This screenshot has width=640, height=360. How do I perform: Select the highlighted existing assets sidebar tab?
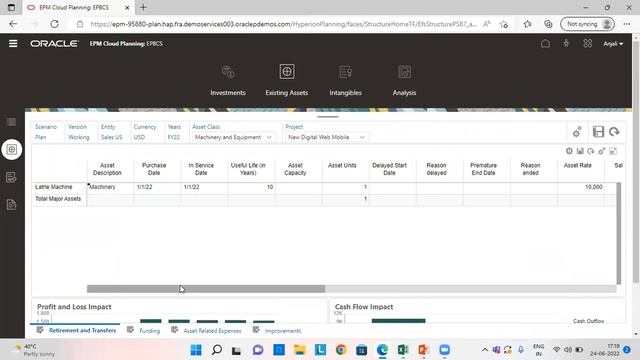[x=11, y=149]
